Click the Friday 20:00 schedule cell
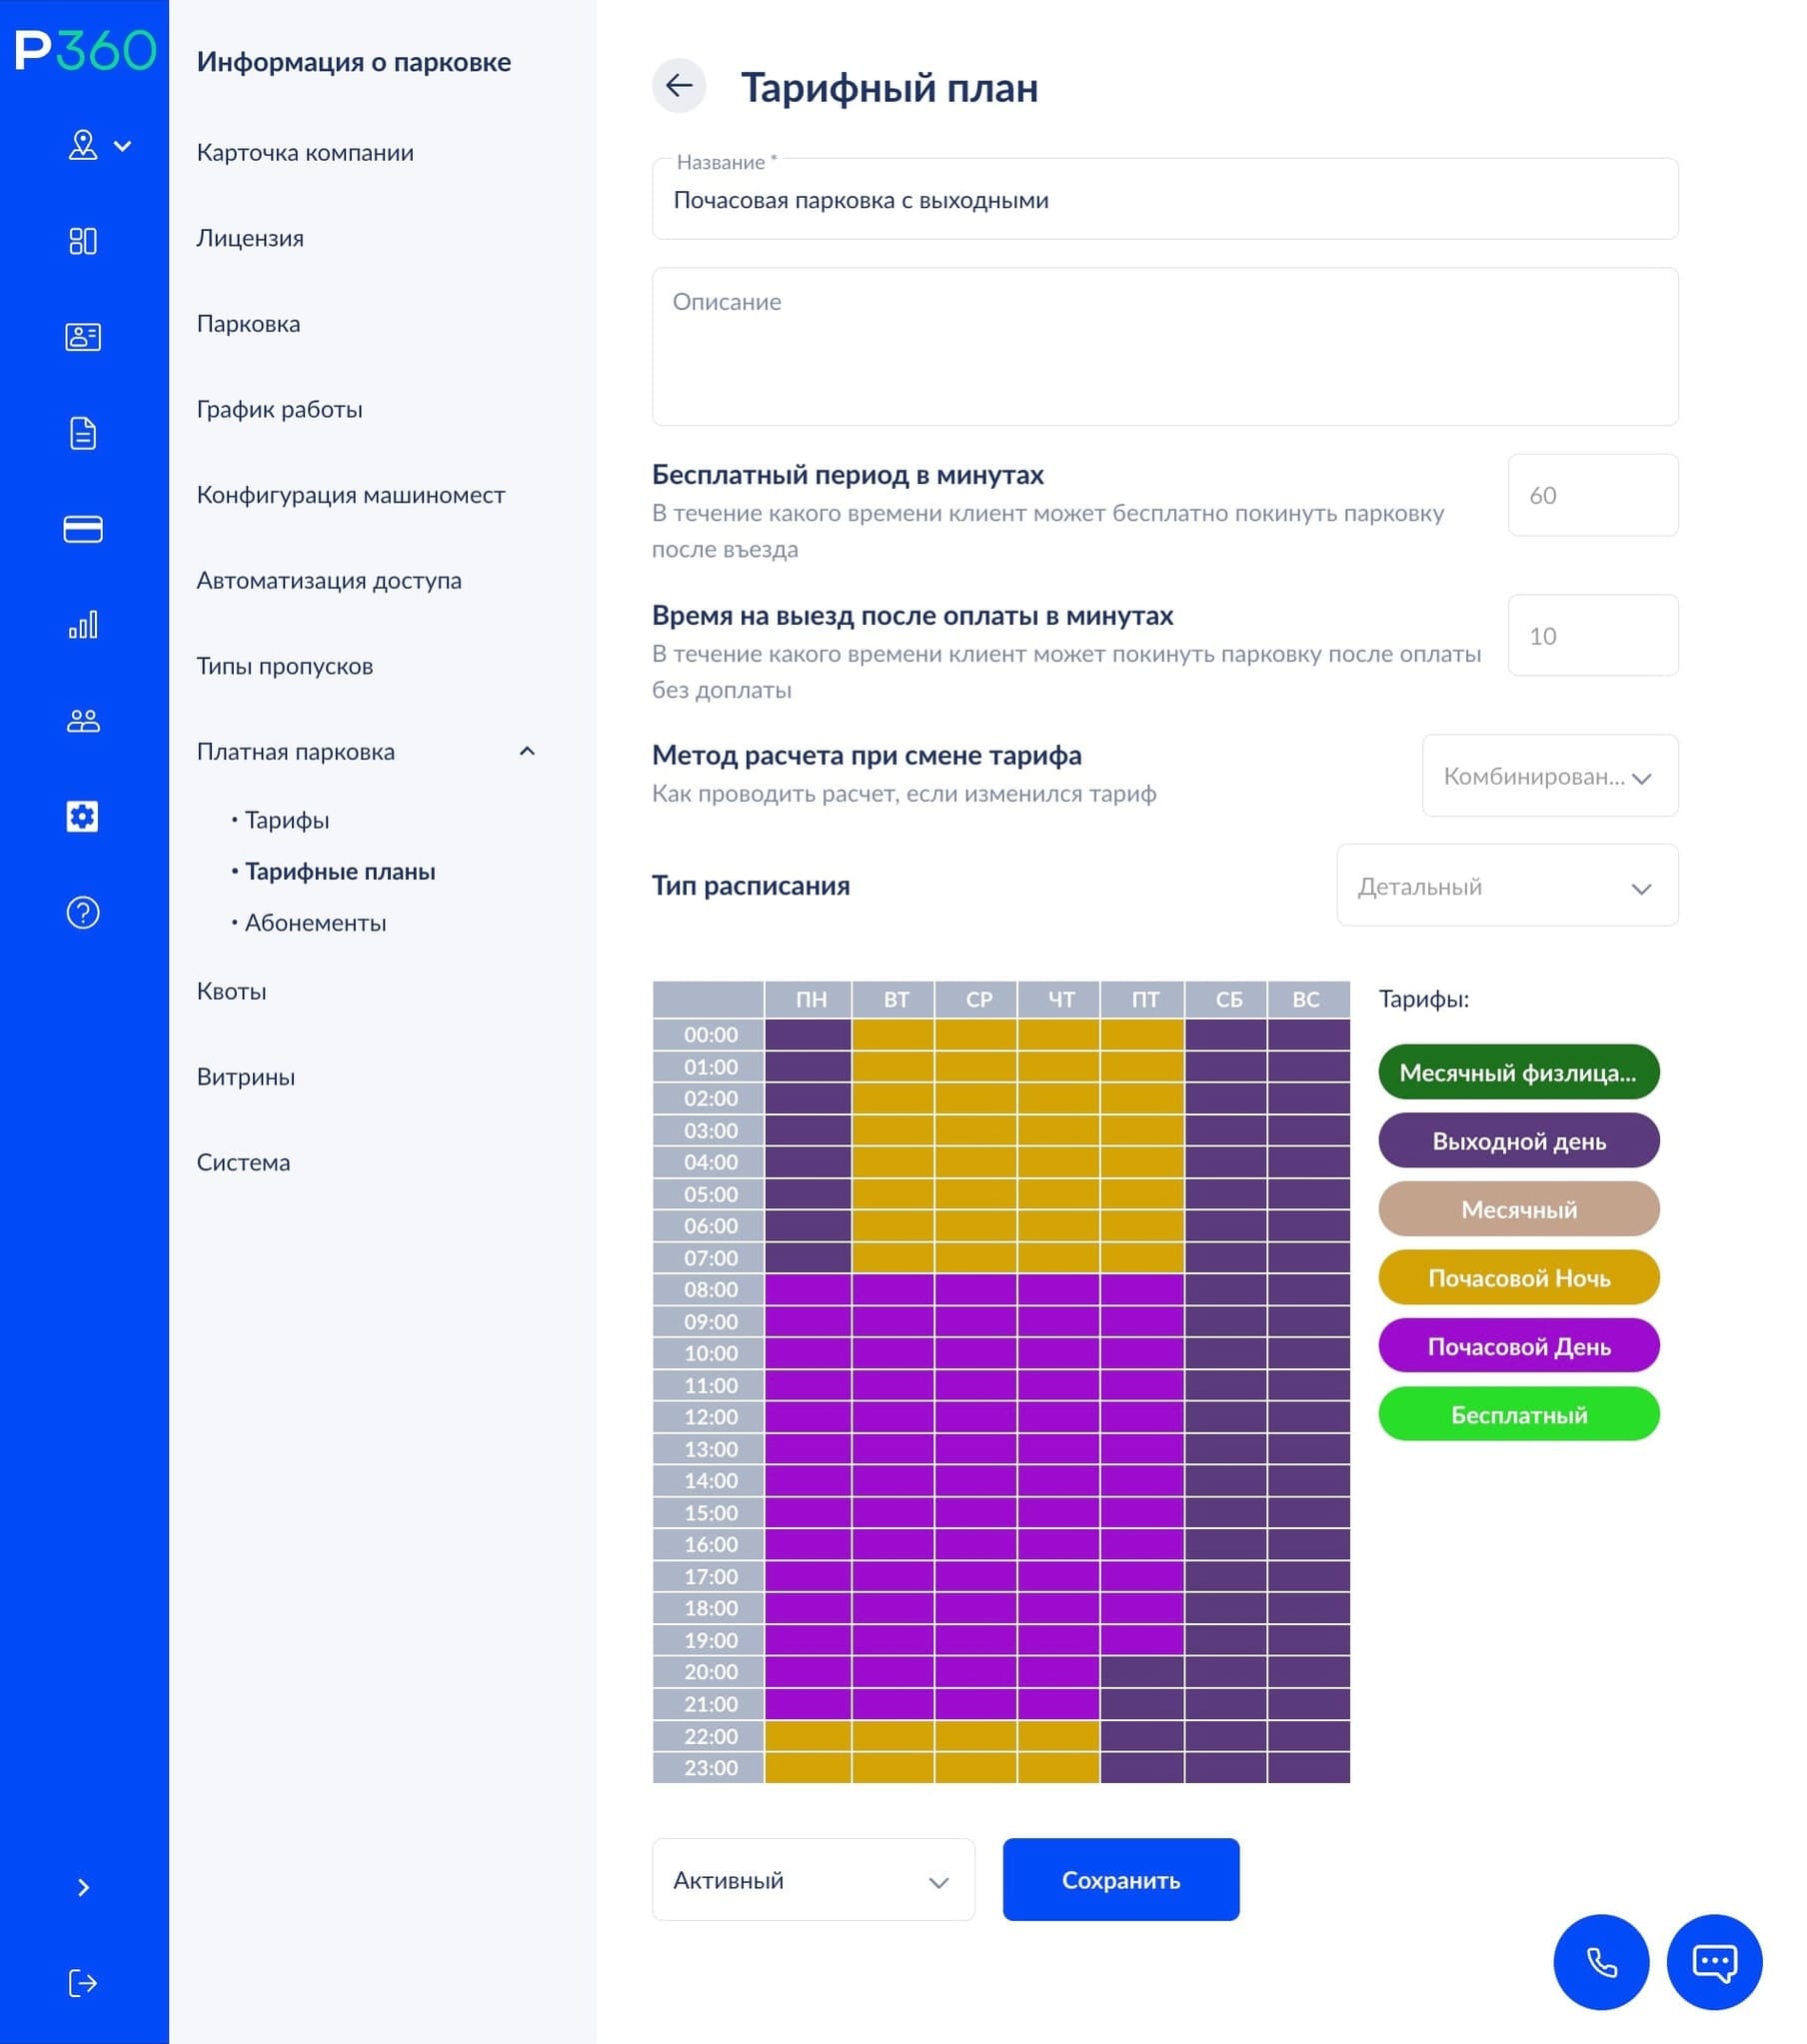The image size is (1807, 2044). [x=1143, y=1673]
